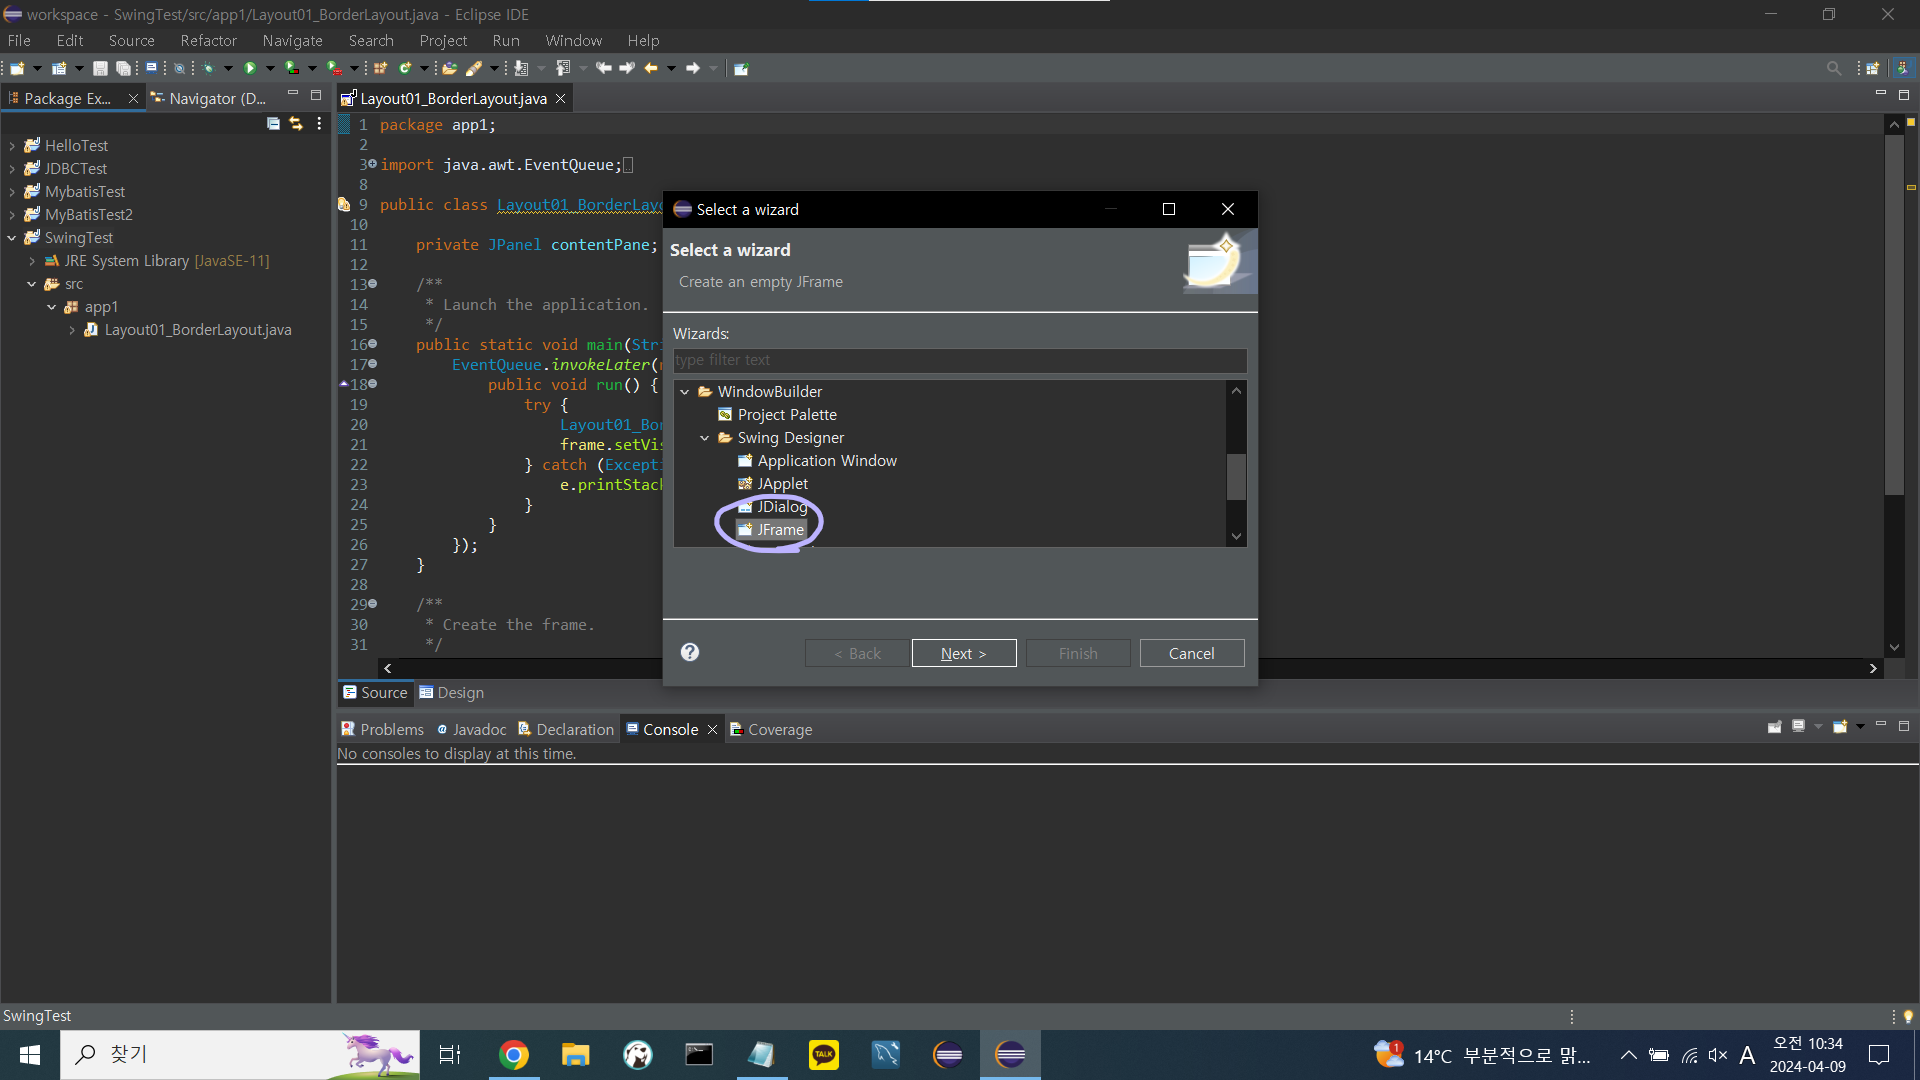Click wizard list scroll down arrow
This screenshot has height=1080, width=1920.
click(1237, 536)
